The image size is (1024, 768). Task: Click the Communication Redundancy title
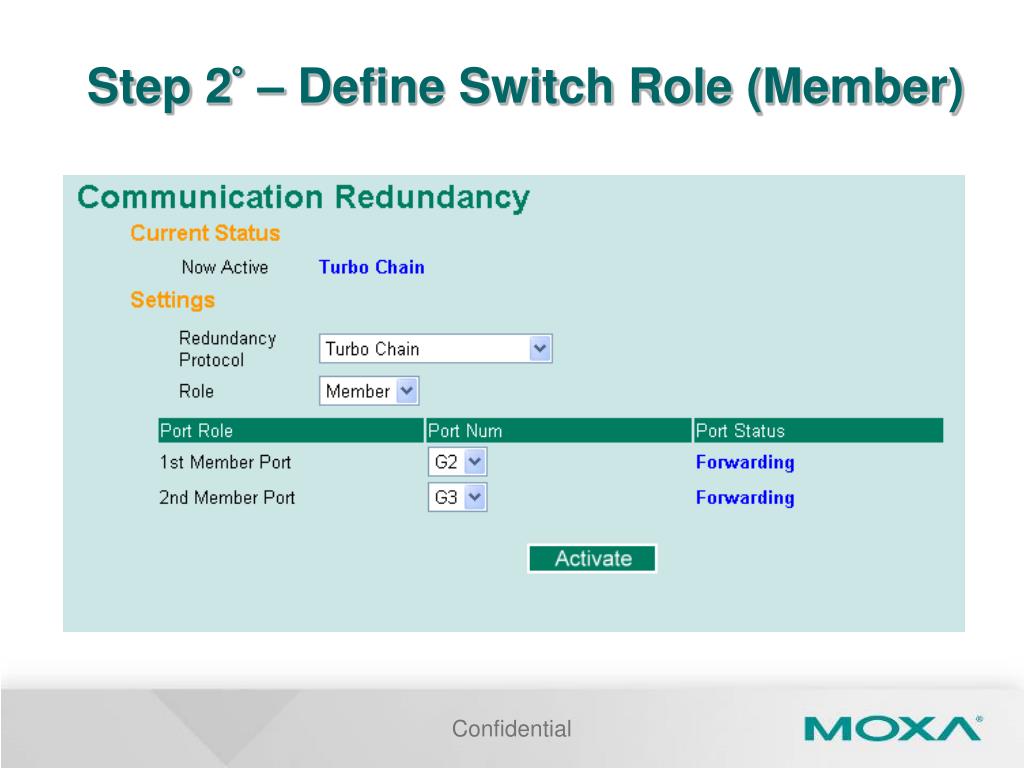pos(303,198)
